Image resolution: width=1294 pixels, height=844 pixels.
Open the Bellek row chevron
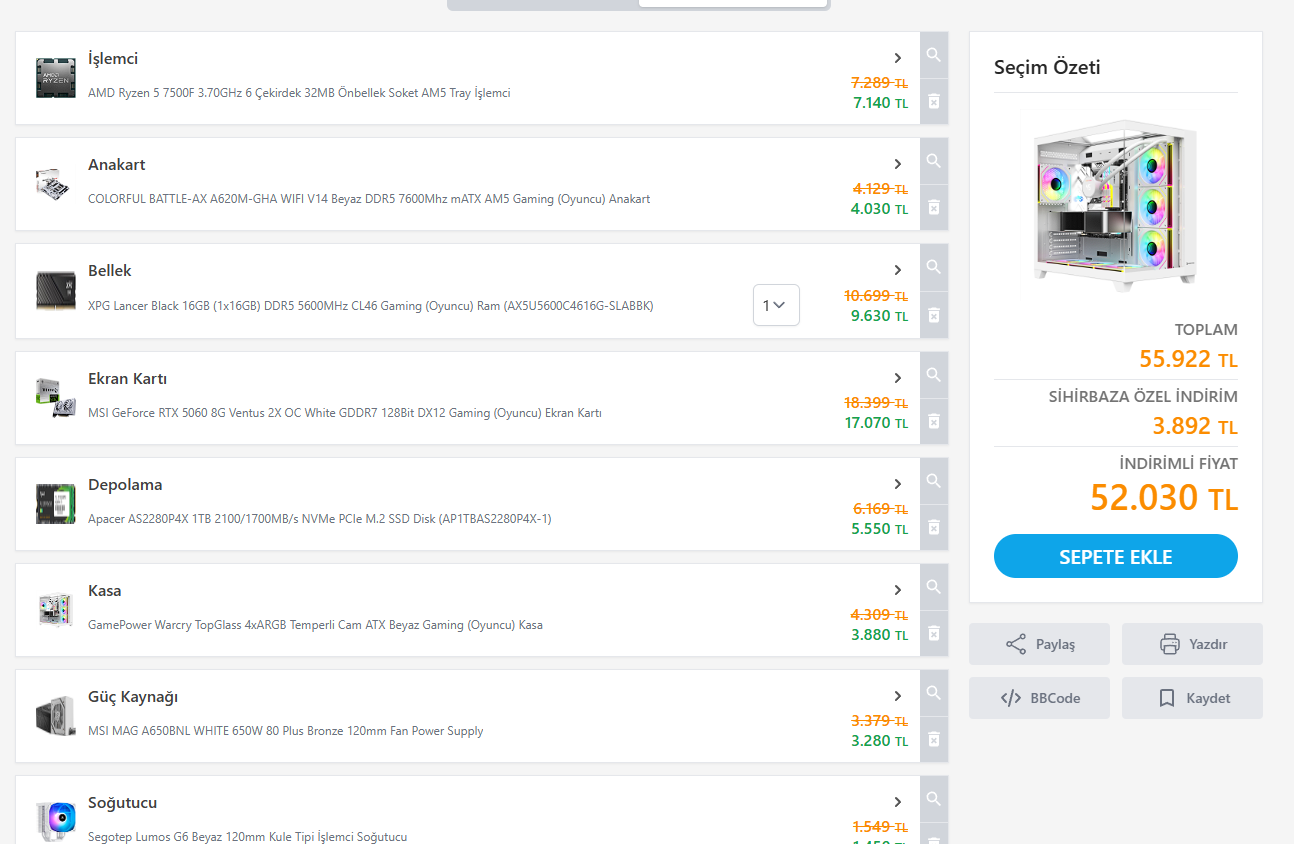click(x=898, y=270)
